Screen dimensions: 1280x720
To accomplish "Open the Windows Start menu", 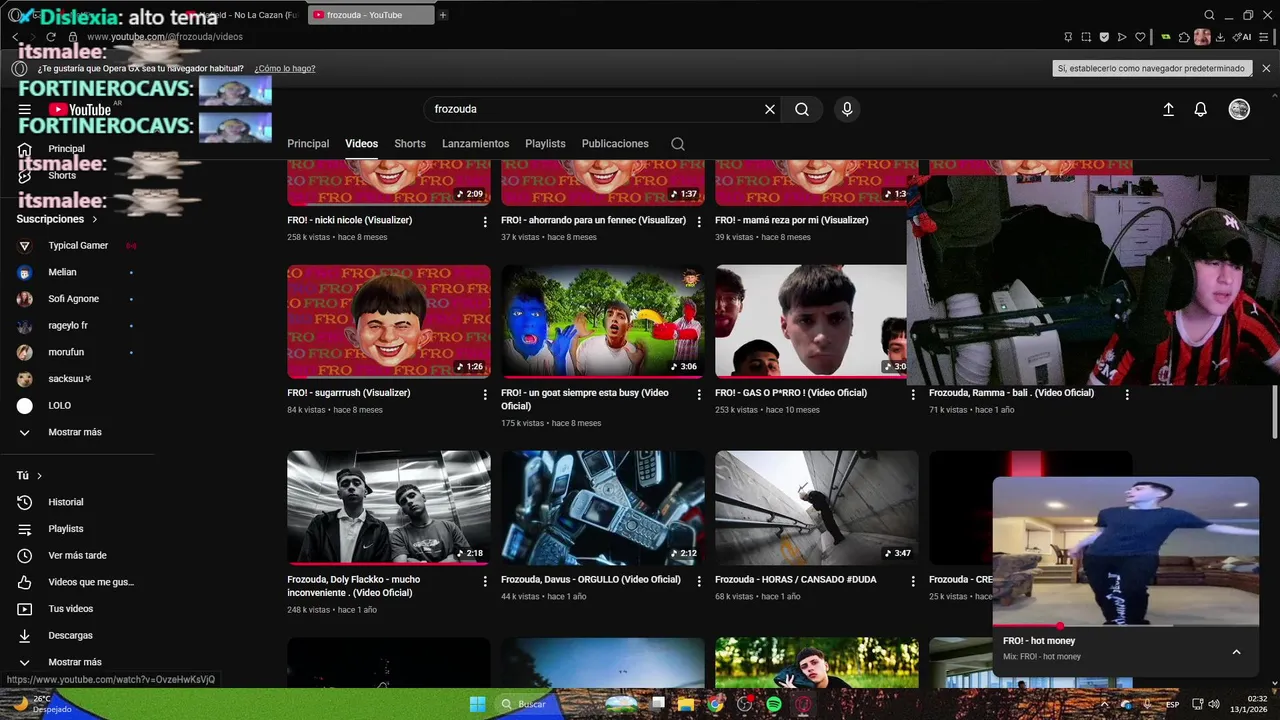I will pyautogui.click(x=478, y=704).
